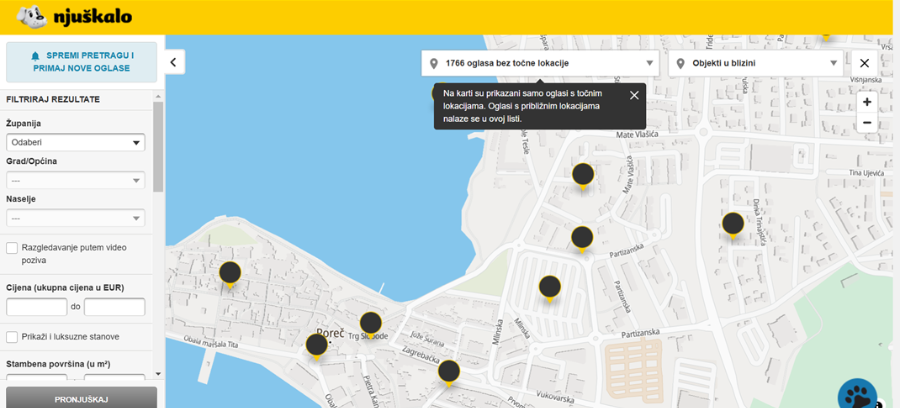Open the Županija dropdown
Screen dimensions: 900x408
[x=76, y=142]
